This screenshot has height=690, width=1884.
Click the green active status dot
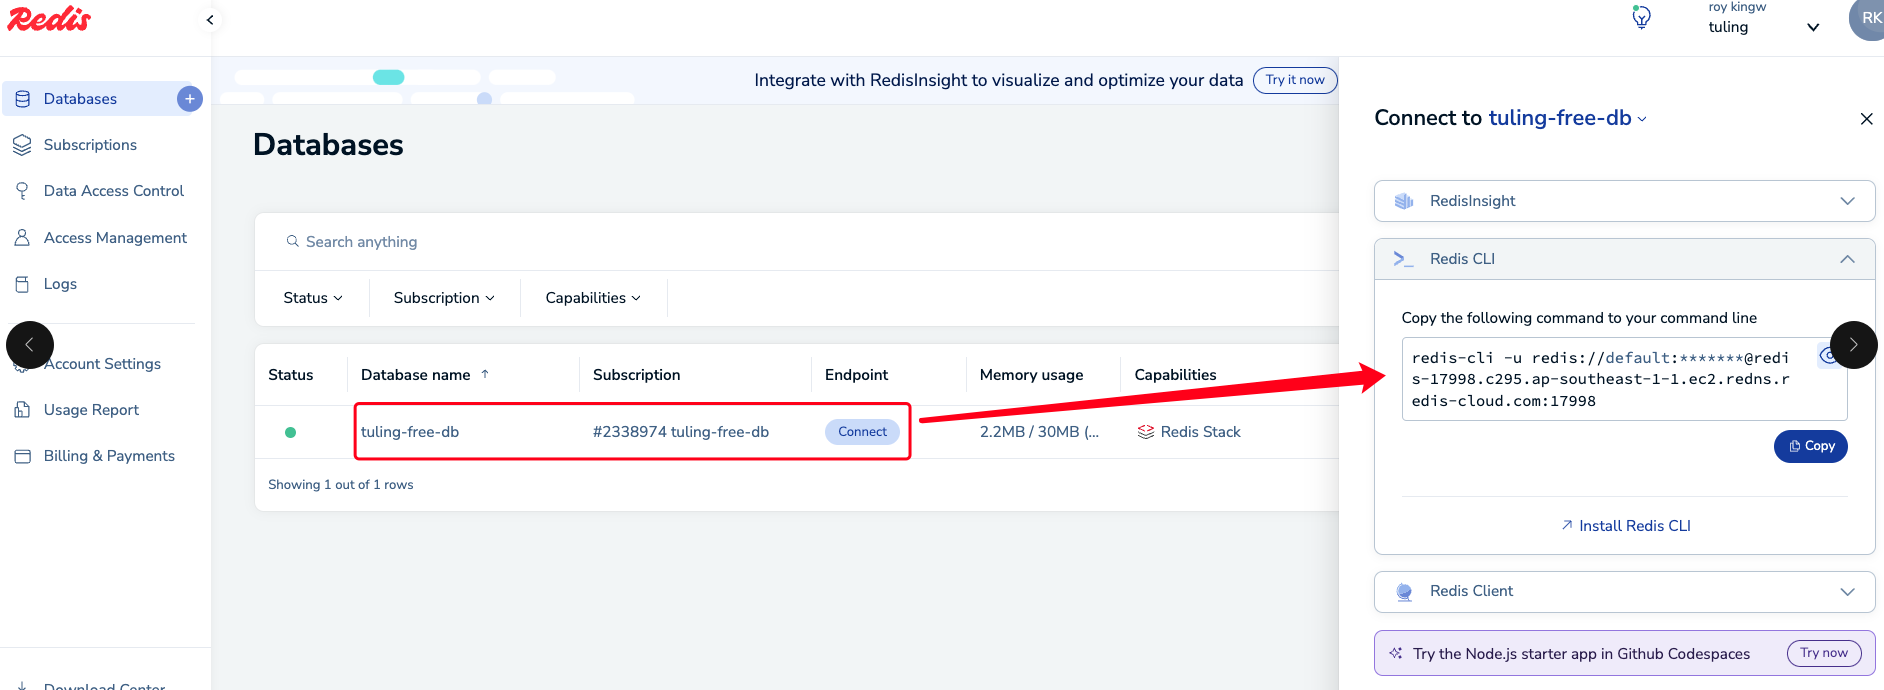[x=290, y=433]
